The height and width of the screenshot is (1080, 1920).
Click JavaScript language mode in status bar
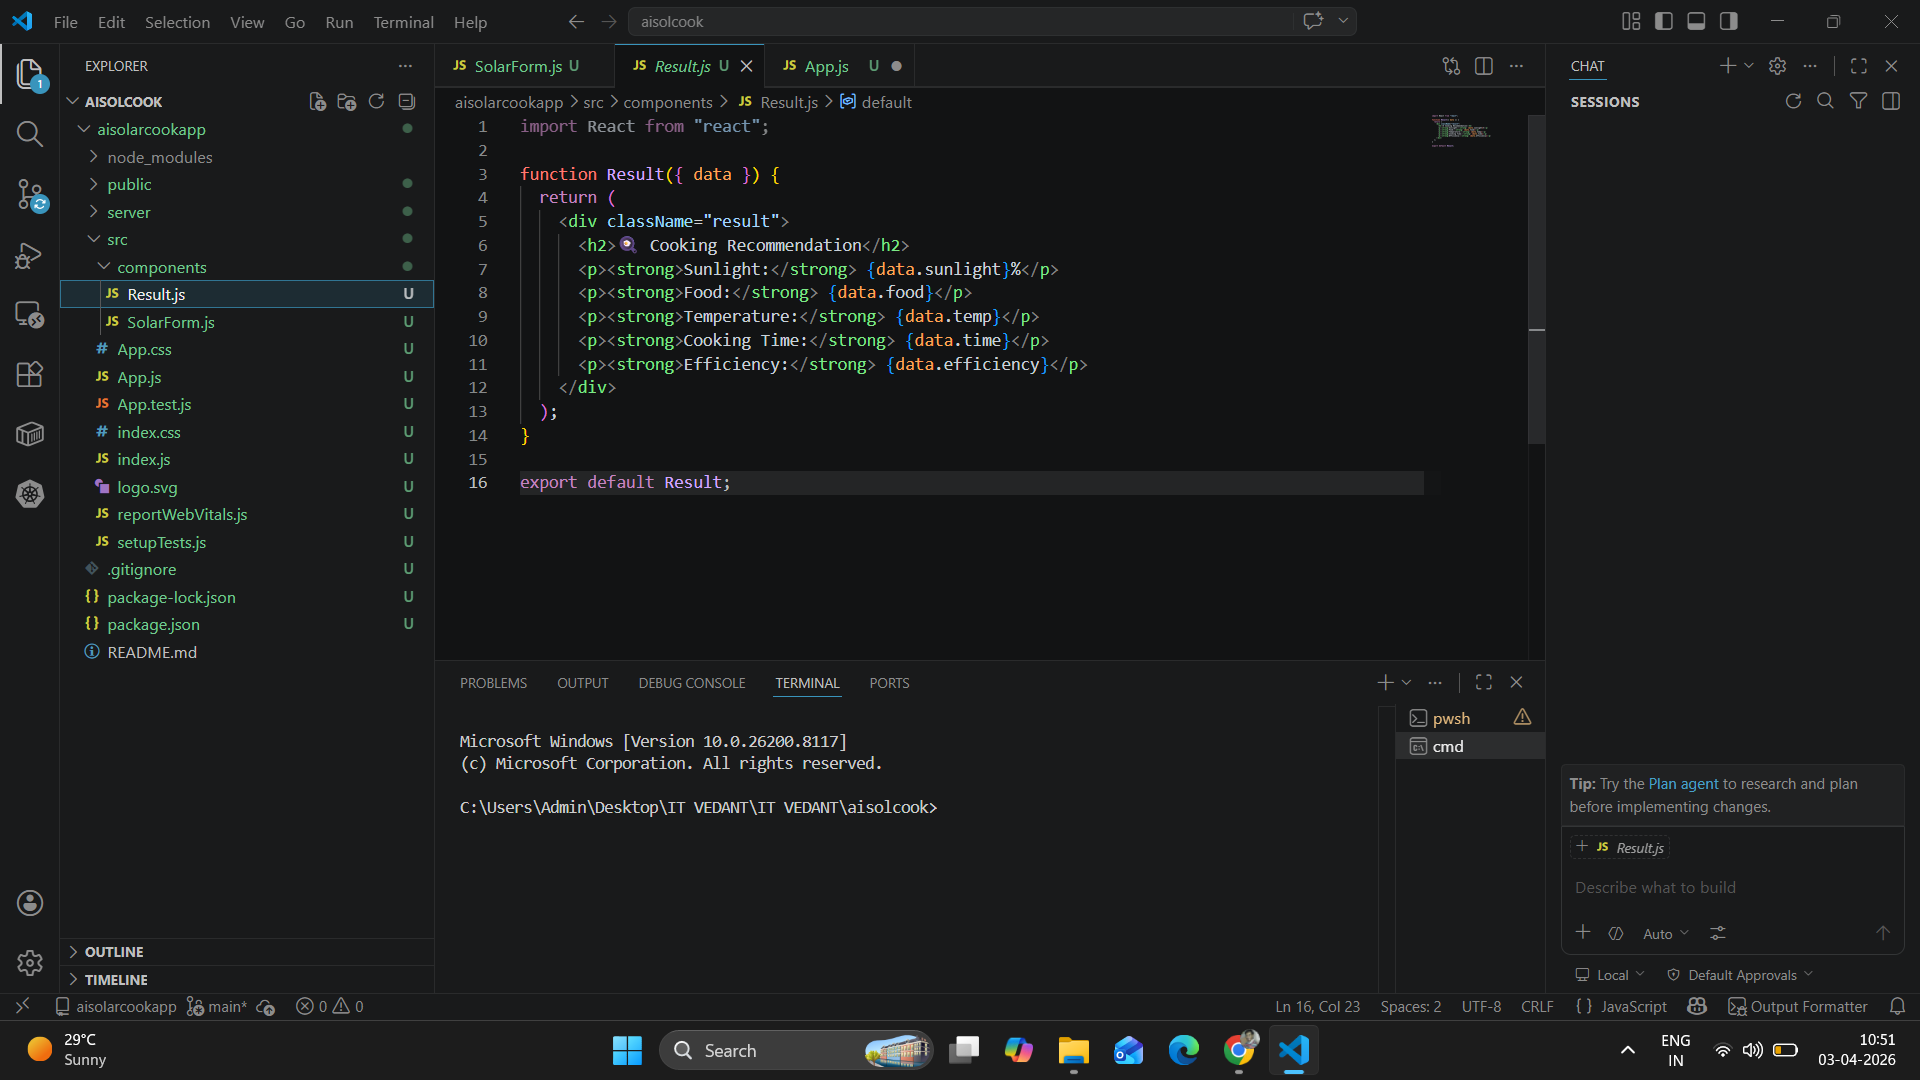pyautogui.click(x=1633, y=1007)
